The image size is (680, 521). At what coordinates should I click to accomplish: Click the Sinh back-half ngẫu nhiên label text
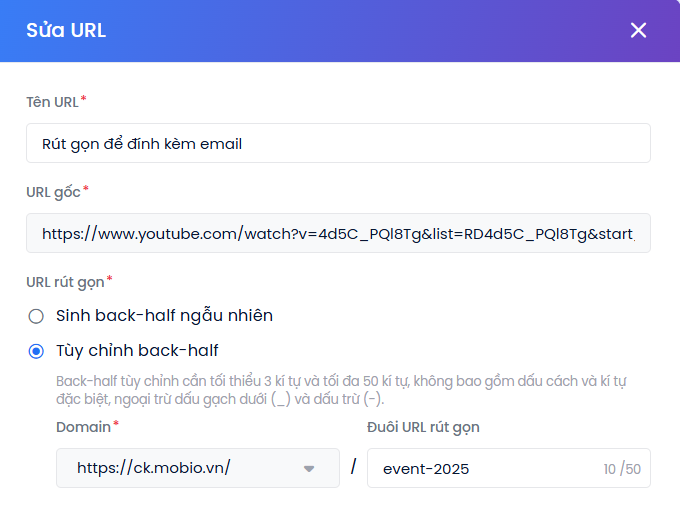pos(164,316)
